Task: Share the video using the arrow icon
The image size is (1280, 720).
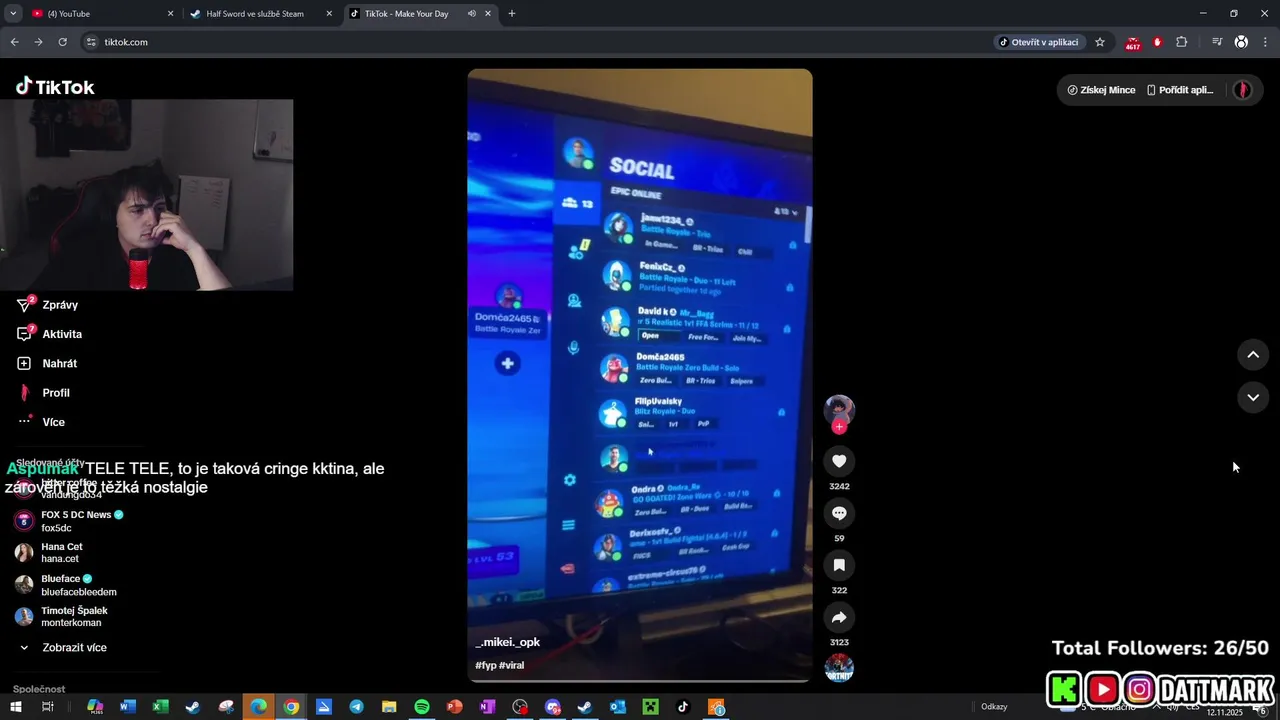Action: click(839, 617)
